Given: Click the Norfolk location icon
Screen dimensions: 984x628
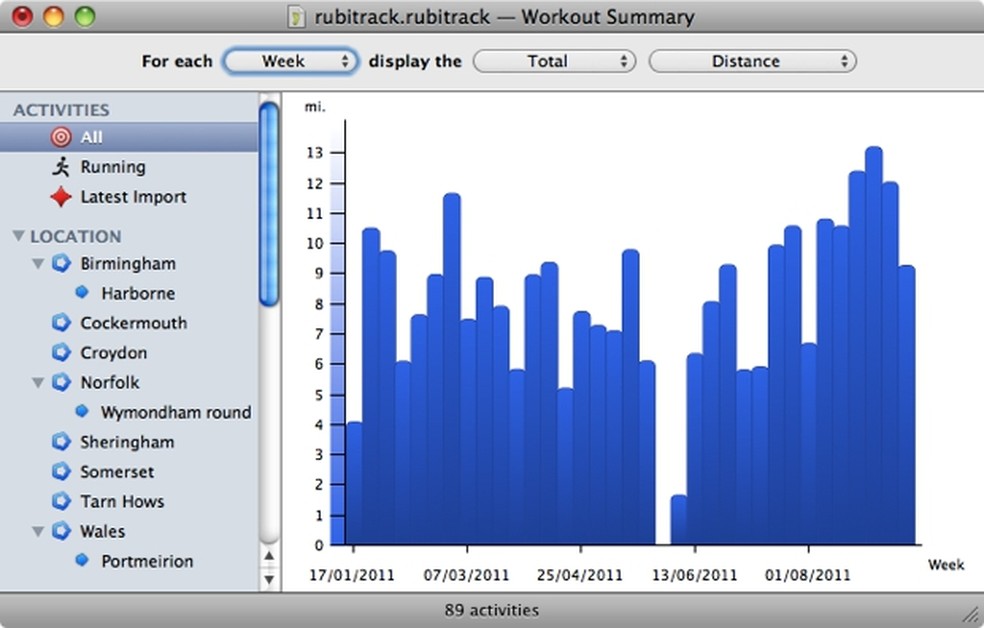Looking at the screenshot, I should tap(61, 381).
